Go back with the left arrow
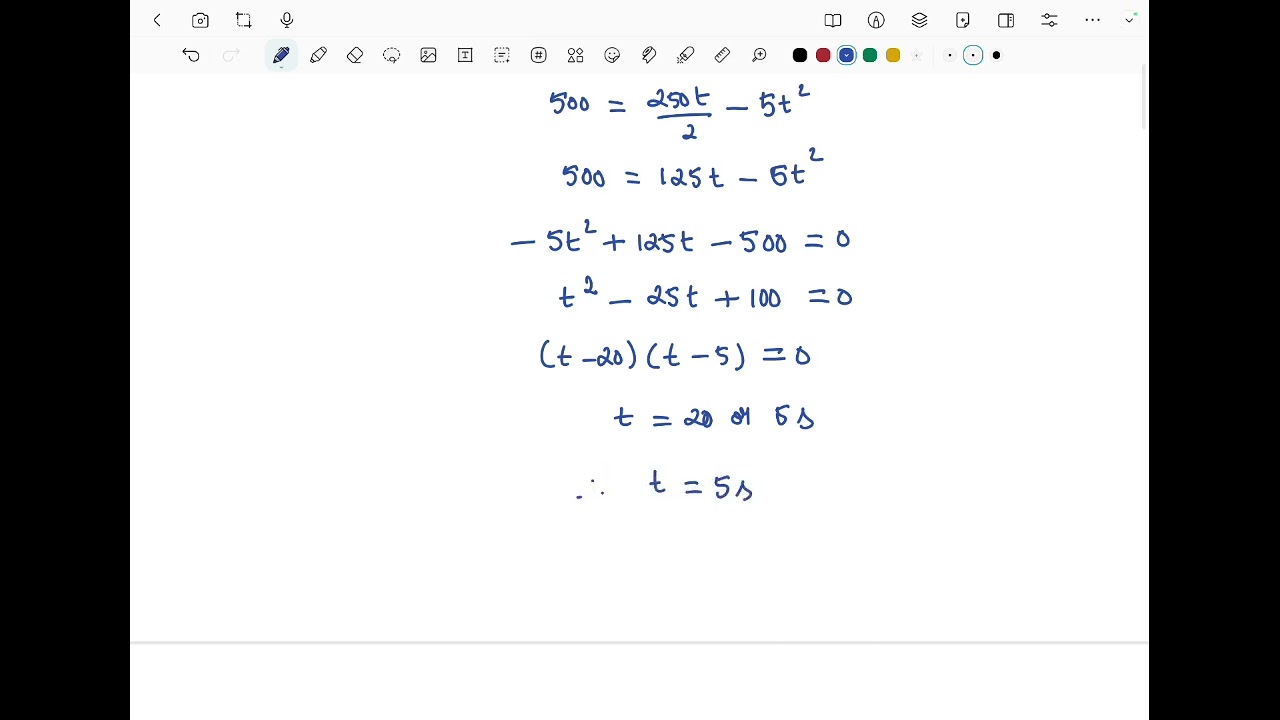 pyautogui.click(x=157, y=20)
